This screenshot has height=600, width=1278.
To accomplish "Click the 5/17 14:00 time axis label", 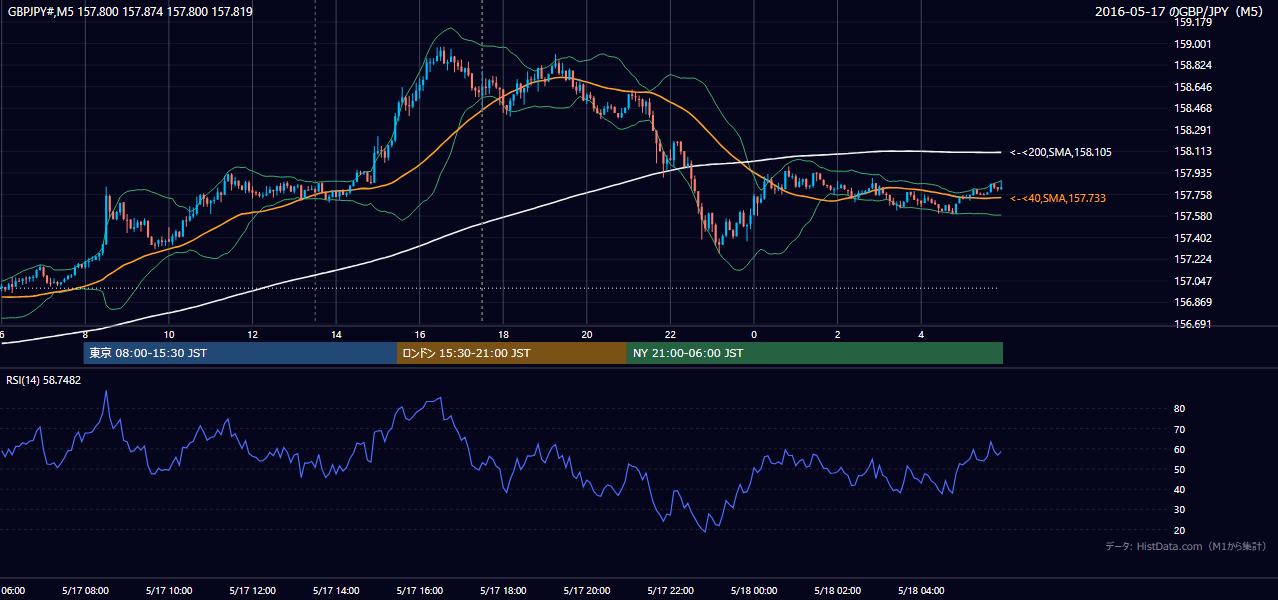I will click(x=336, y=590).
